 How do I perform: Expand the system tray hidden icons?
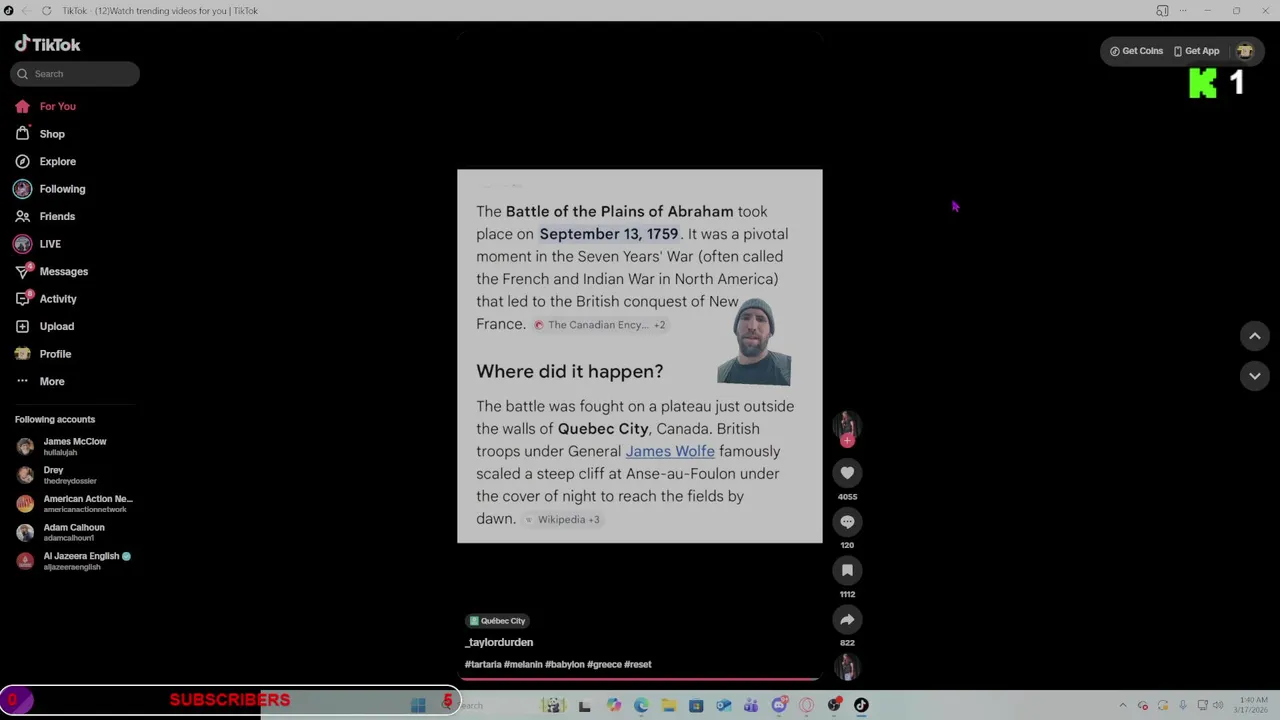coord(1123,706)
